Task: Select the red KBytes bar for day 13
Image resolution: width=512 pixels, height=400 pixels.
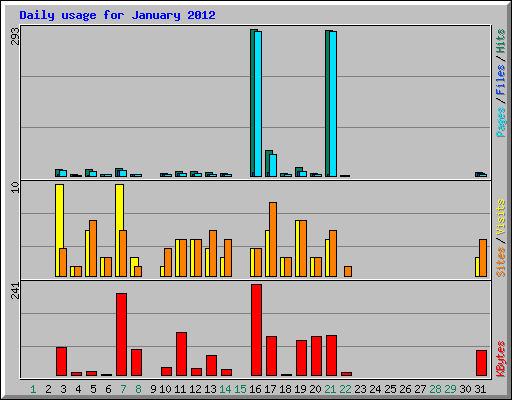Action: click(211, 365)
